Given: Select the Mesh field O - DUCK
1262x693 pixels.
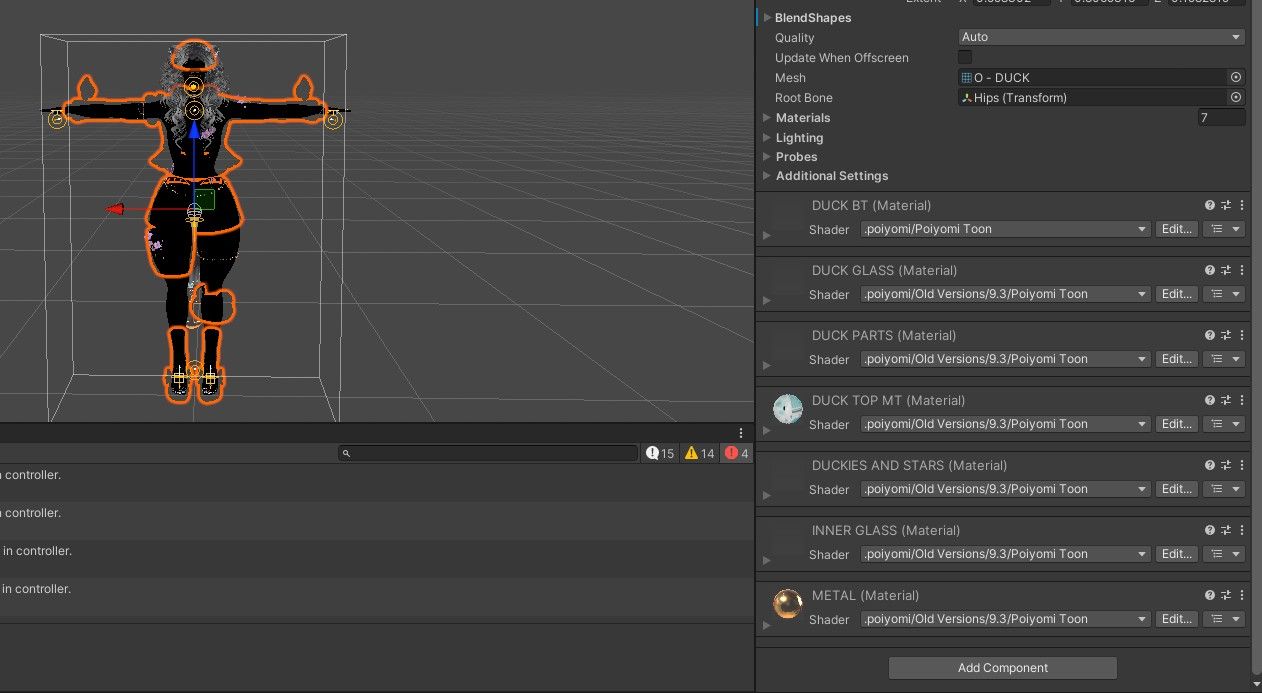Looking at the screenshot, I should coord(1093,77).
